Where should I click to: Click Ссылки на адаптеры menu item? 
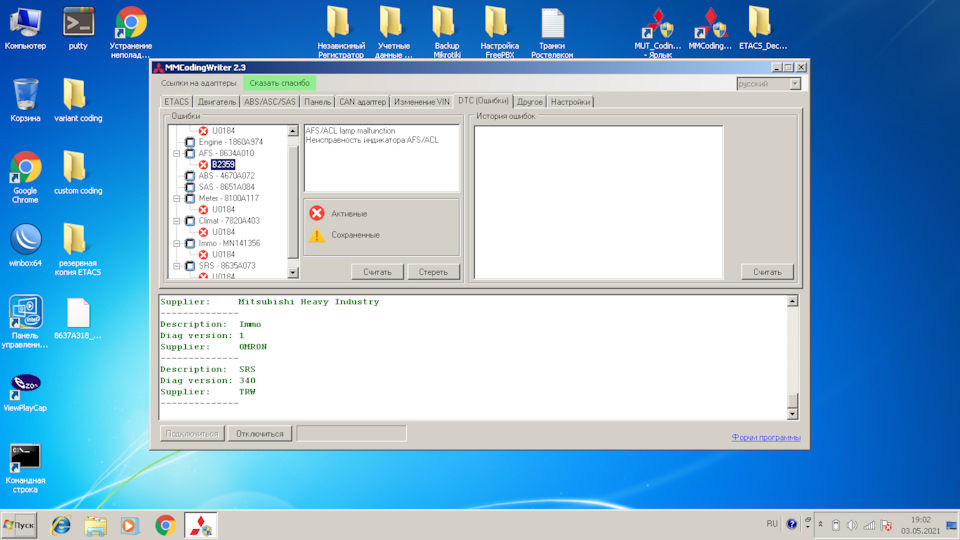[x=198, y=83]
